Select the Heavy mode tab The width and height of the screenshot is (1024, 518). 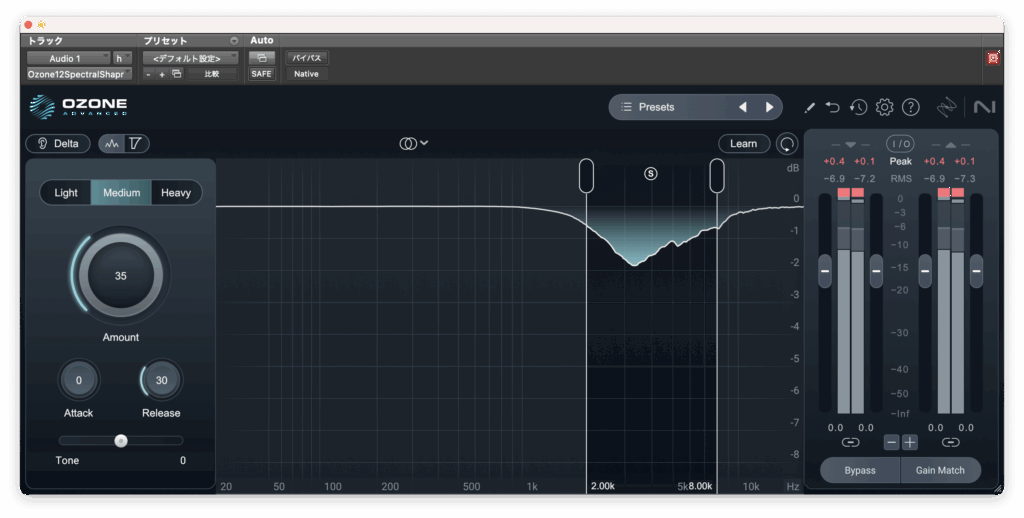(176, 193)
